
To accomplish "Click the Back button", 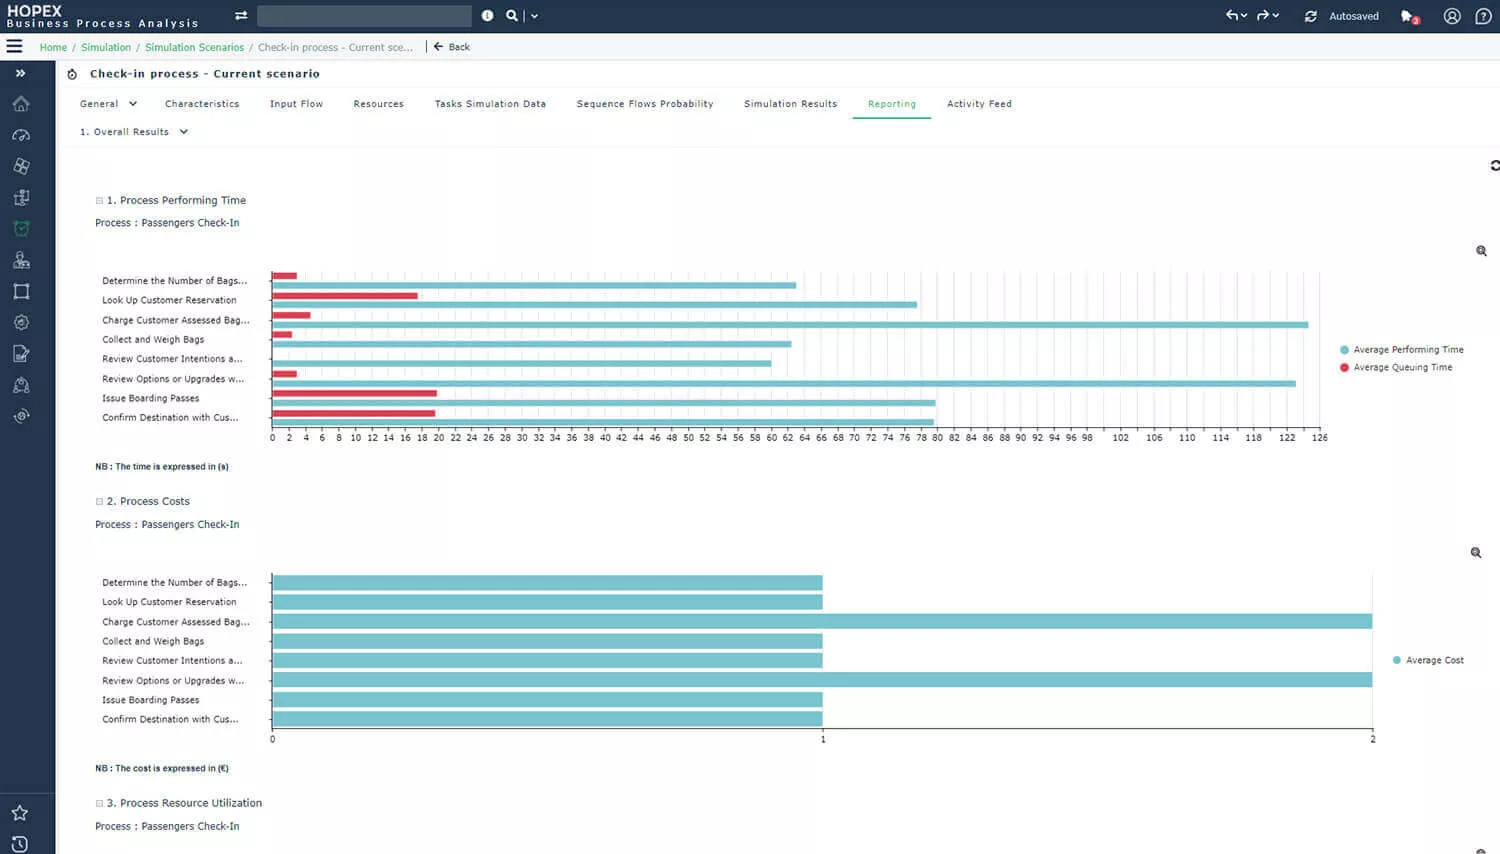I will click(x=452, y=47).
